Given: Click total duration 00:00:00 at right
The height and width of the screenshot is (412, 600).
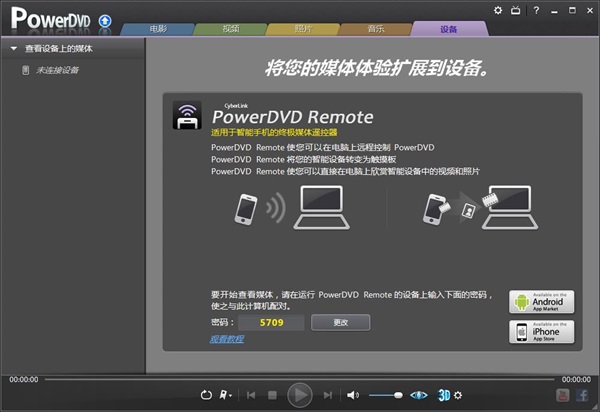Looking at the screenshot, I should click(x=576, y=379).
